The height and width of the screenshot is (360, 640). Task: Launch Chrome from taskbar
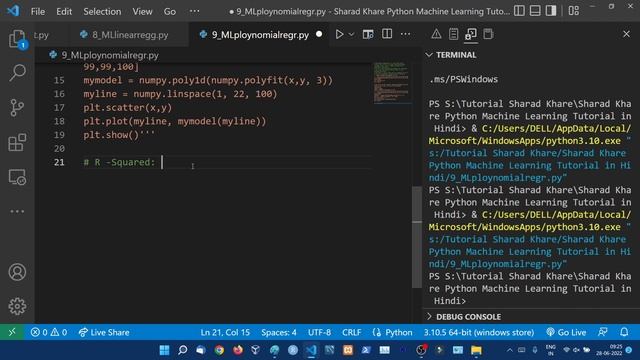point(219,350)
